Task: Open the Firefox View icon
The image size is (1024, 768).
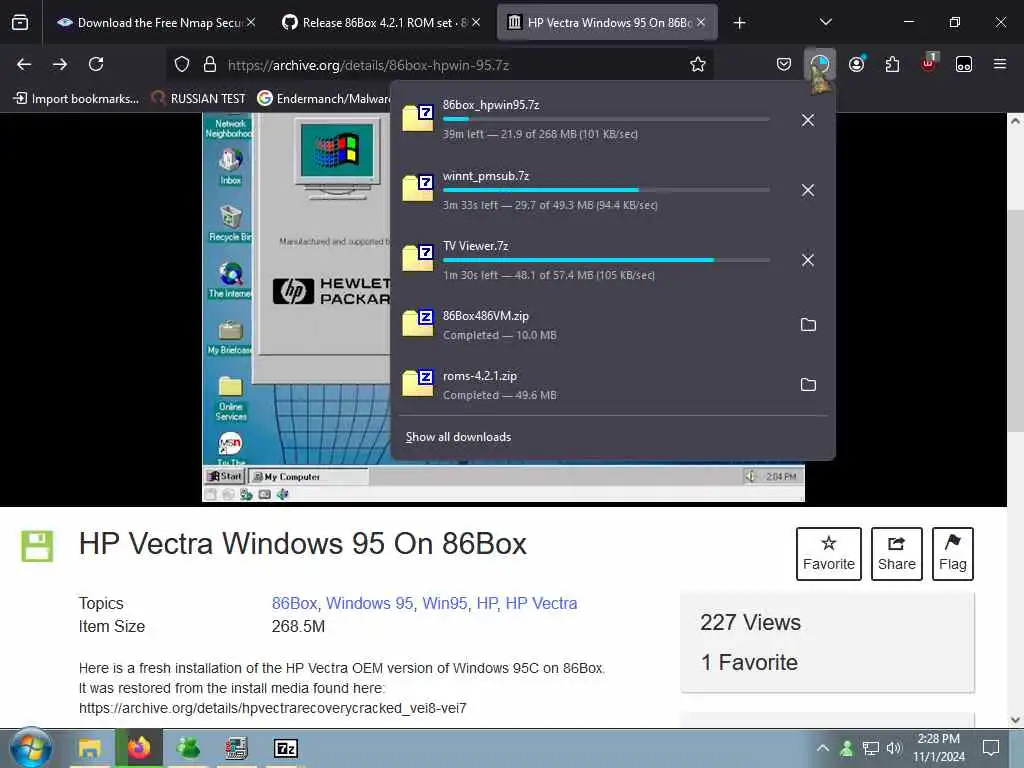Action: point(20,23)
